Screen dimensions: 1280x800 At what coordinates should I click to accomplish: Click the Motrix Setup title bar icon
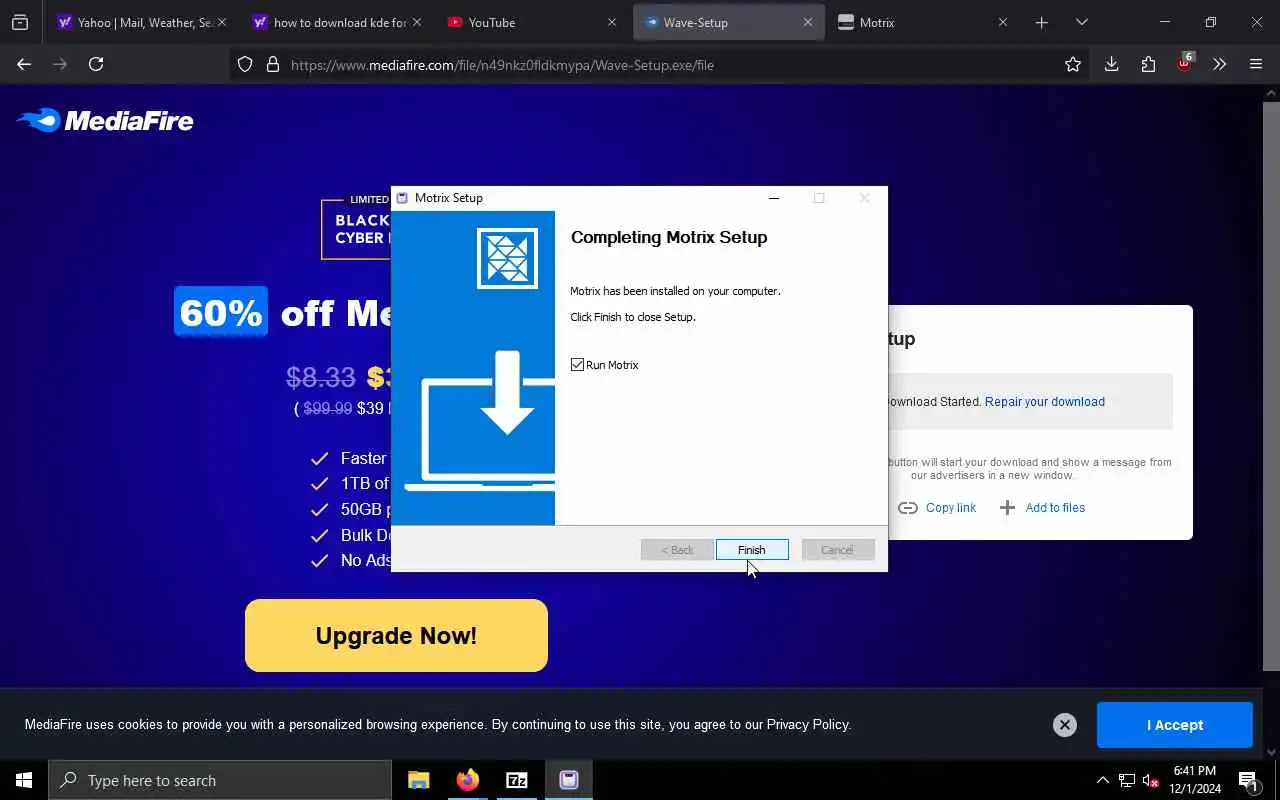(x=402, y=198)
